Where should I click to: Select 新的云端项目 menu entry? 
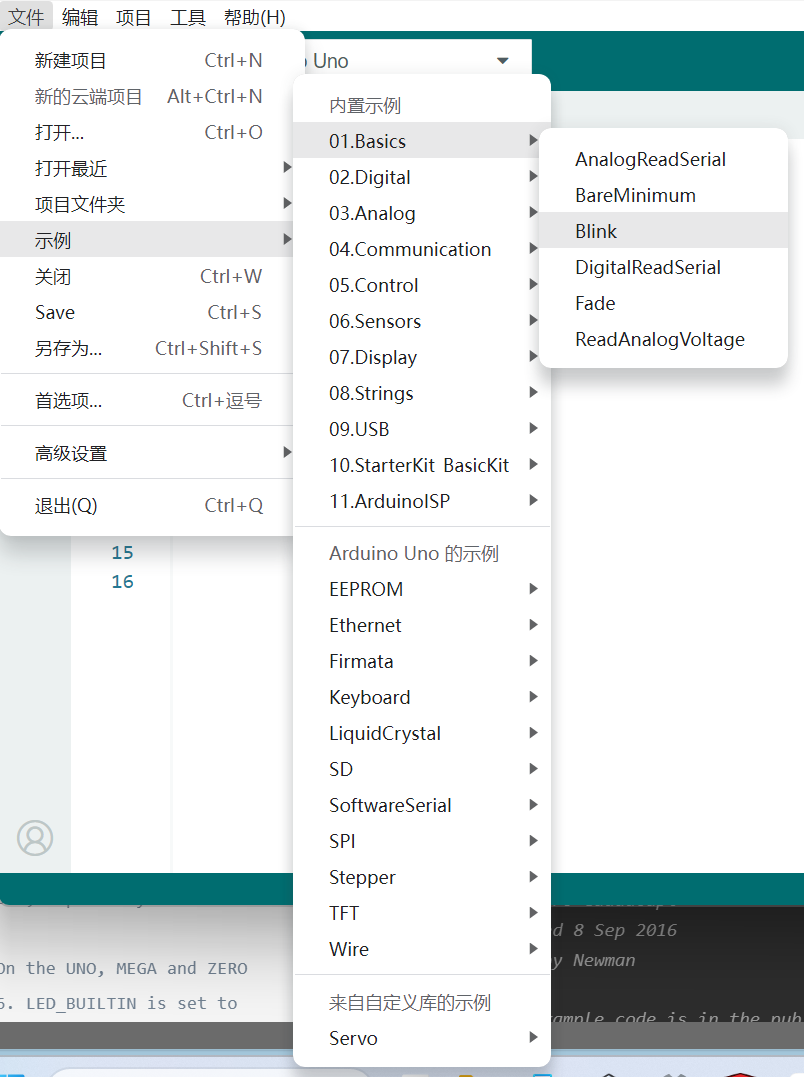coord(146,96)
